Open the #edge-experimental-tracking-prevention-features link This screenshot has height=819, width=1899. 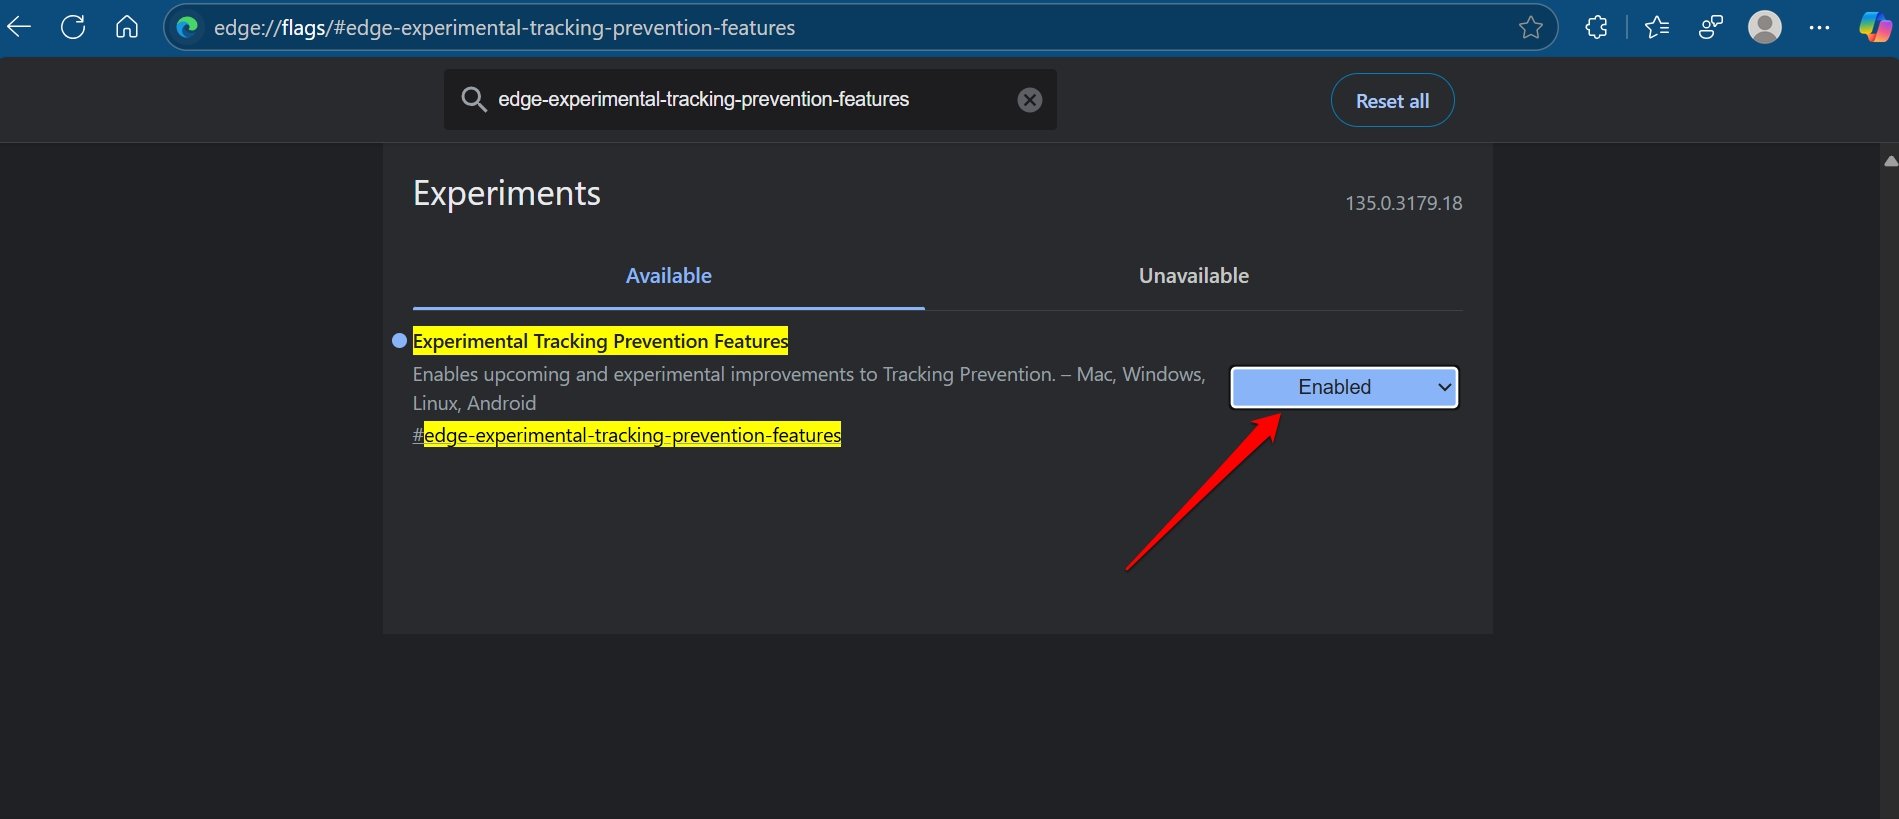(x=627, y=435)
